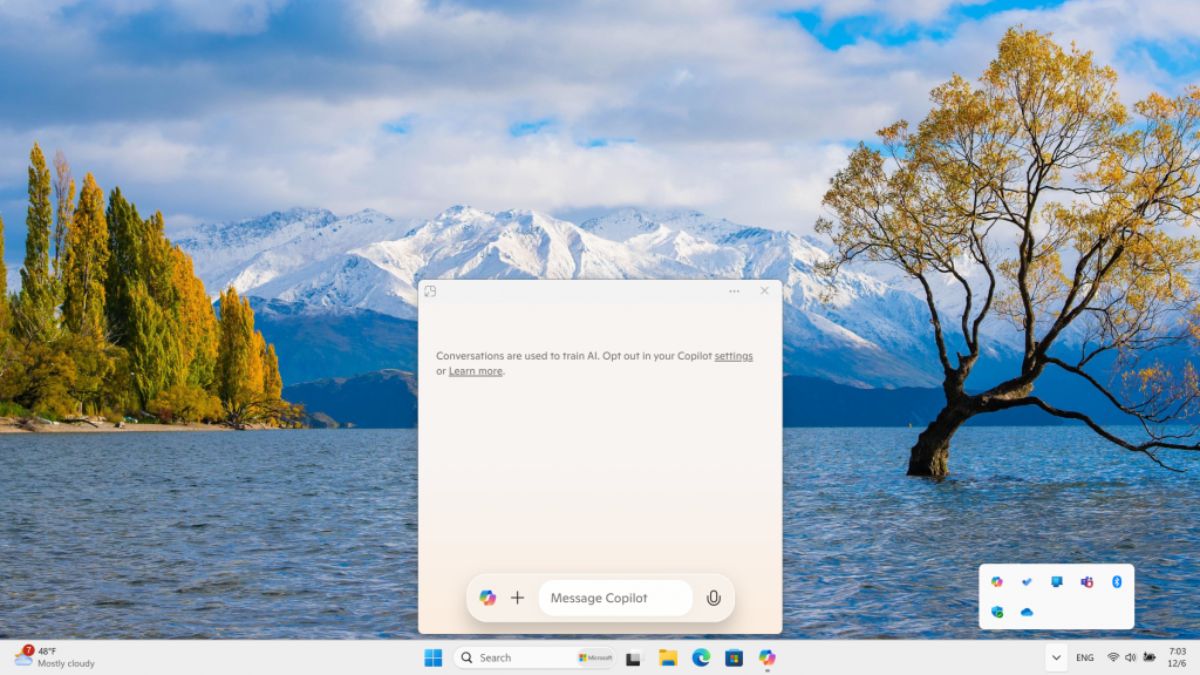Image resolution: width=1200 pixels, height=675 pixels.
Task: Open Copilot options with the ellipsis menu
Action: pos(733,290)
